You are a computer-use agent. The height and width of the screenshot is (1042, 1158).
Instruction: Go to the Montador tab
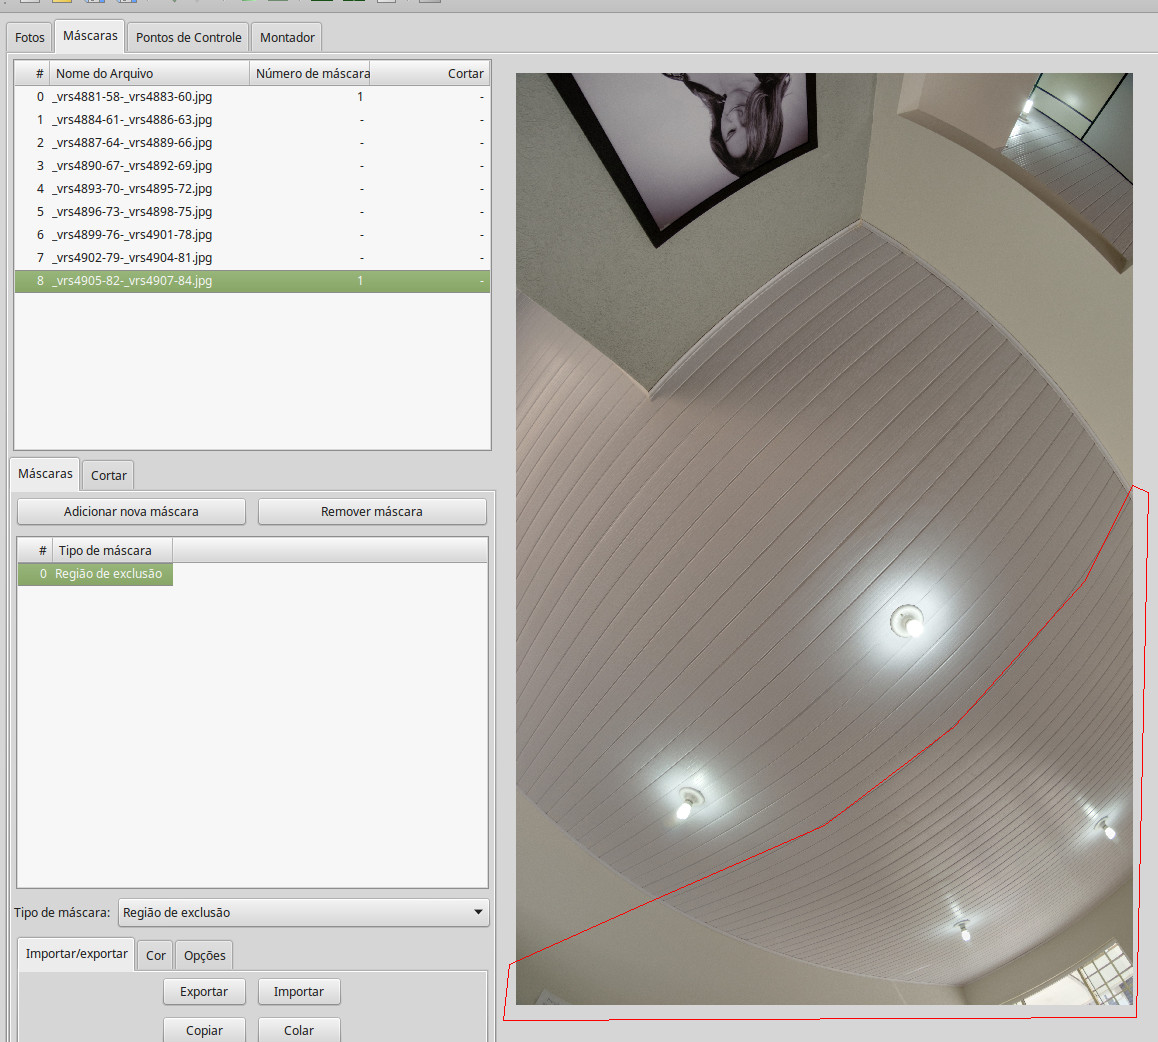pyautogui.click(x=287, y=37)
